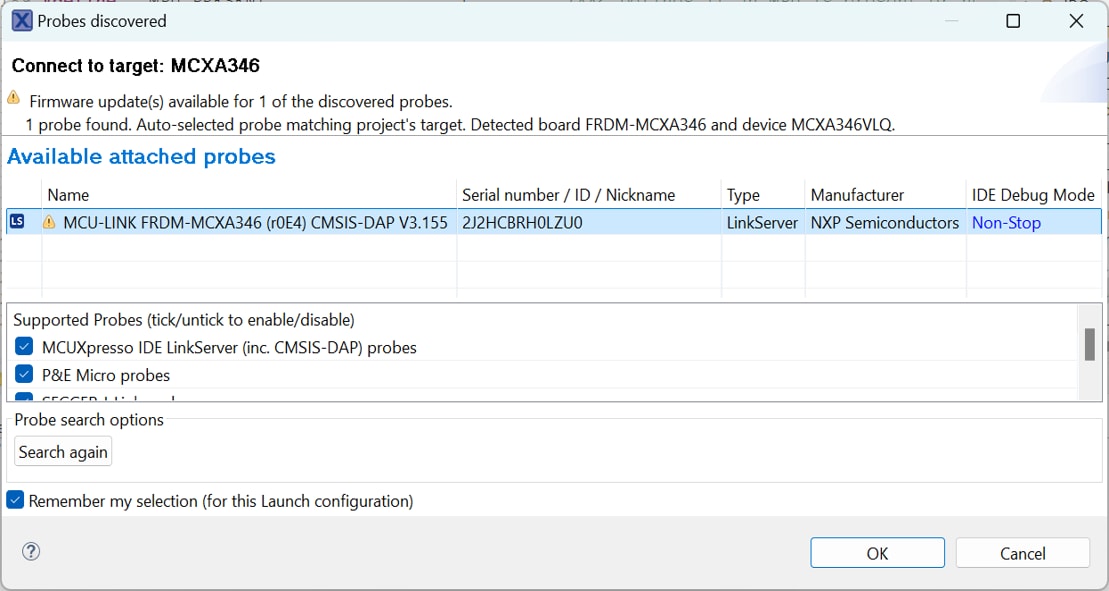The image size is (1109, 591).
Task: Toggle Remember my selection checkbox
Action: pos(16,500)
